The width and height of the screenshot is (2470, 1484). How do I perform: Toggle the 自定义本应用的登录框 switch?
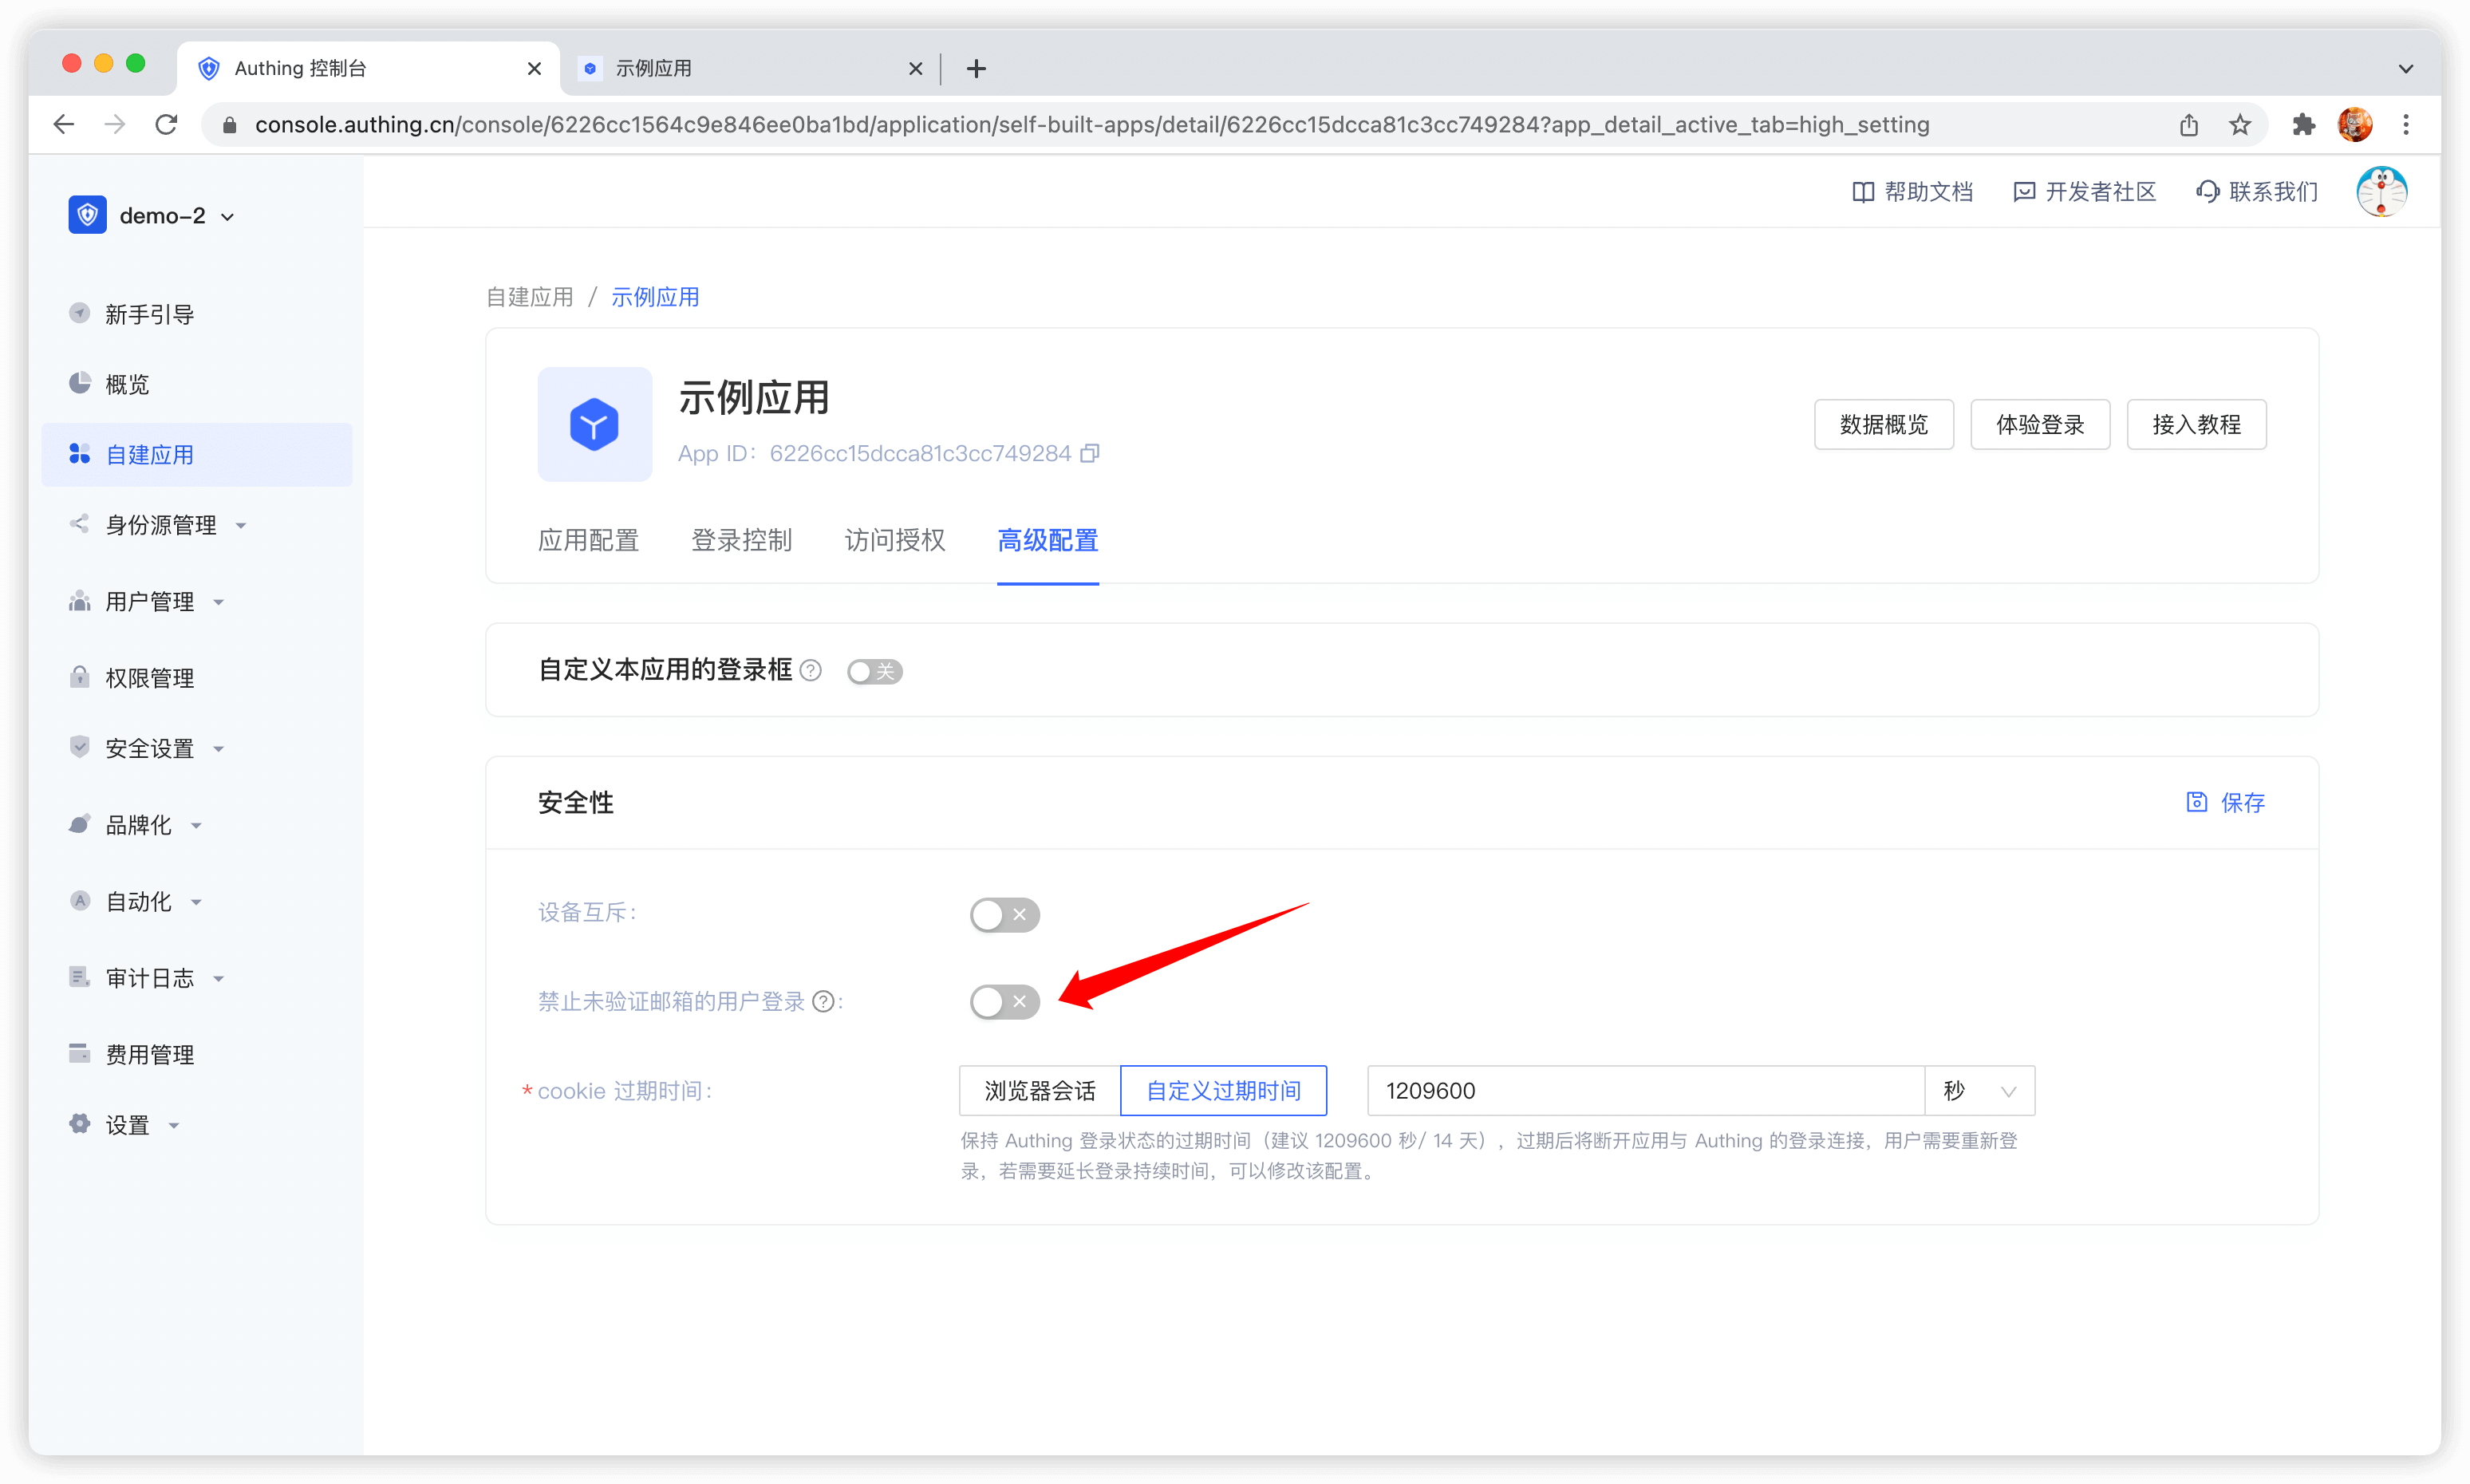pyautogui.click(x=874, y=671)
